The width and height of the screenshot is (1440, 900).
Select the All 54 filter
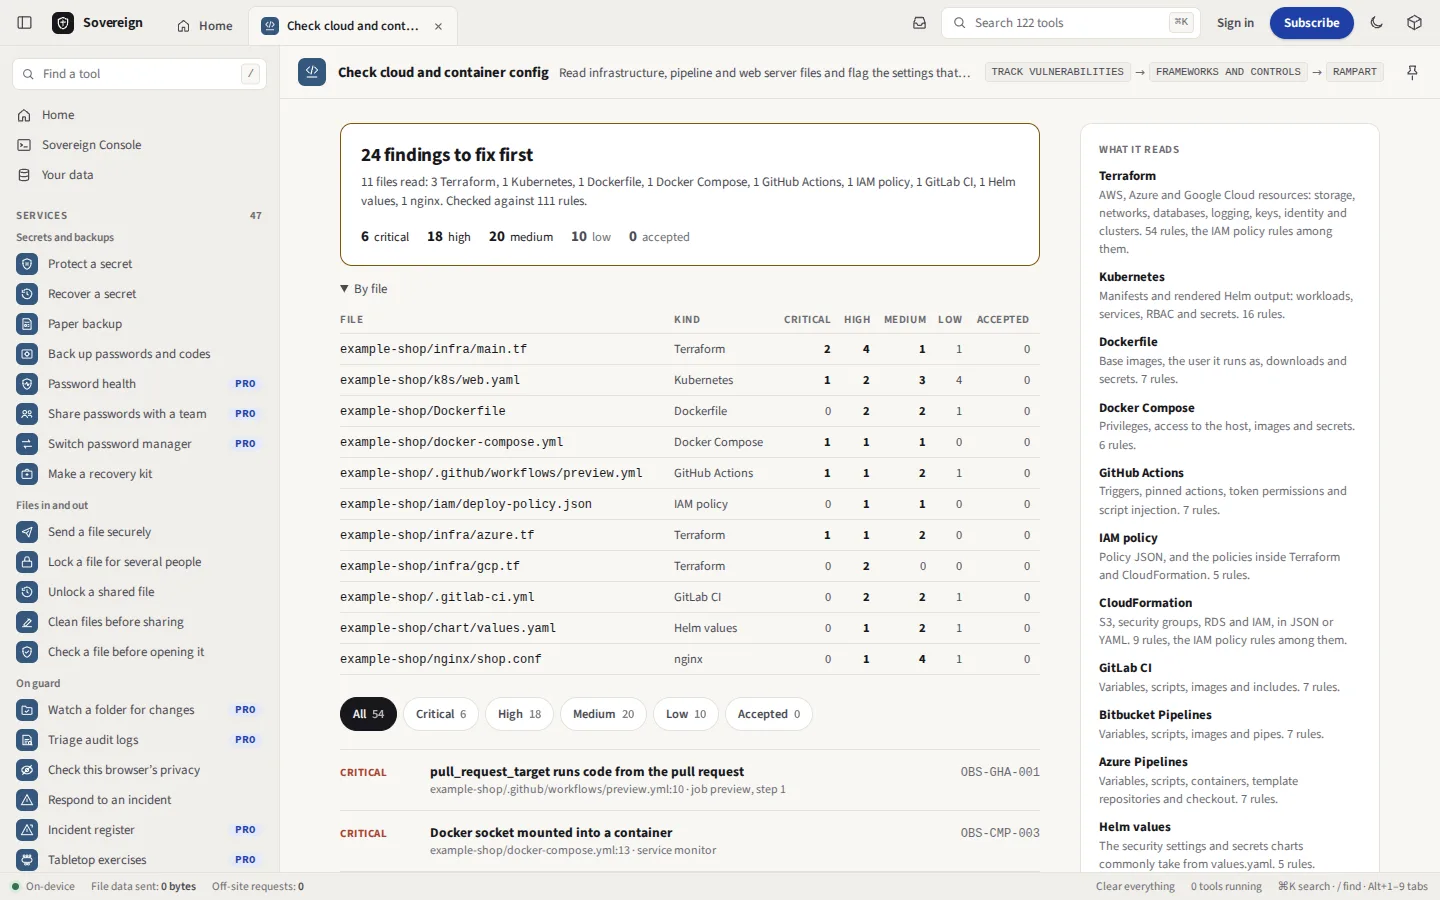pyautogui.click(x=368, y=714)
